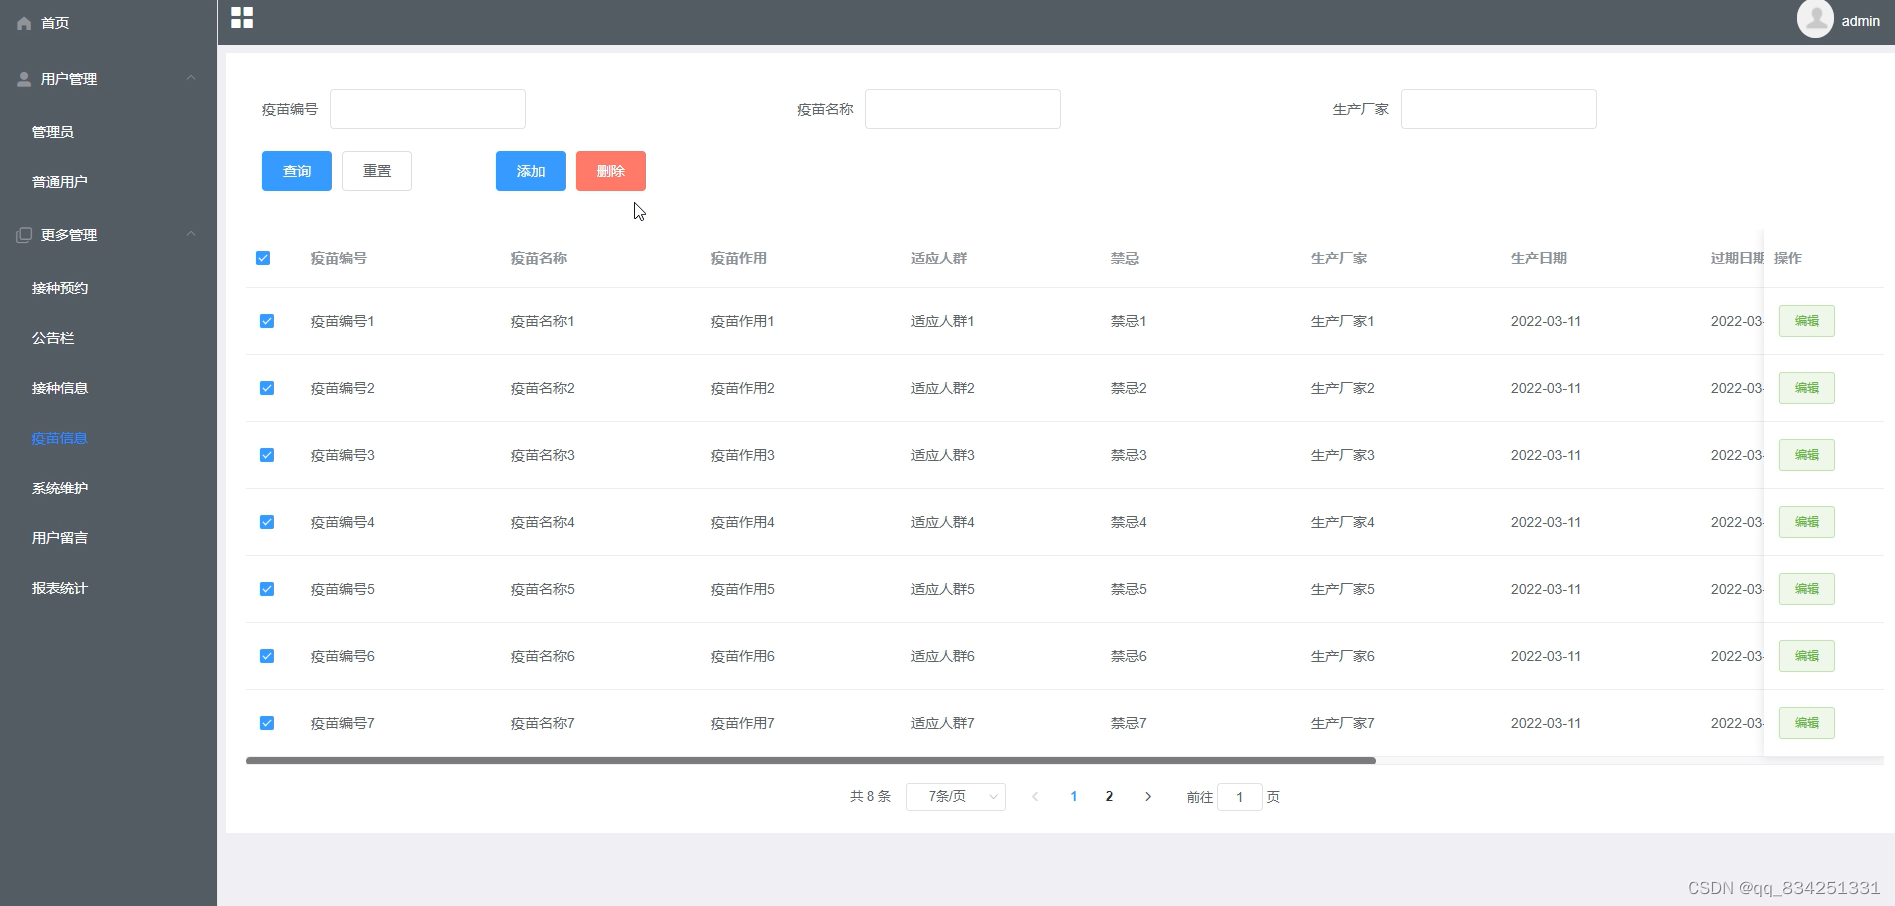Click 编辑 for 疫苗编号3 row

(1807, 455)
